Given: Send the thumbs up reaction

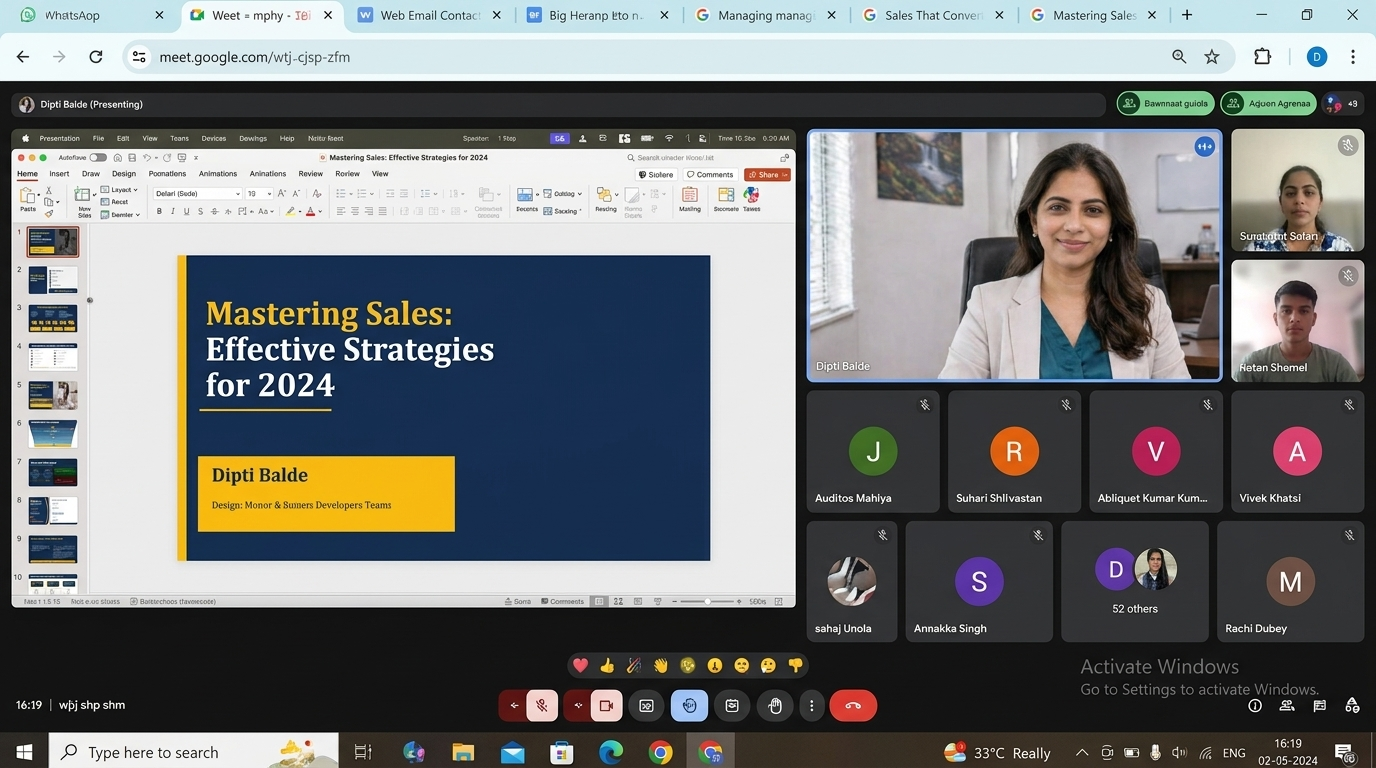Looking at the screenshot, I should 607,666.
